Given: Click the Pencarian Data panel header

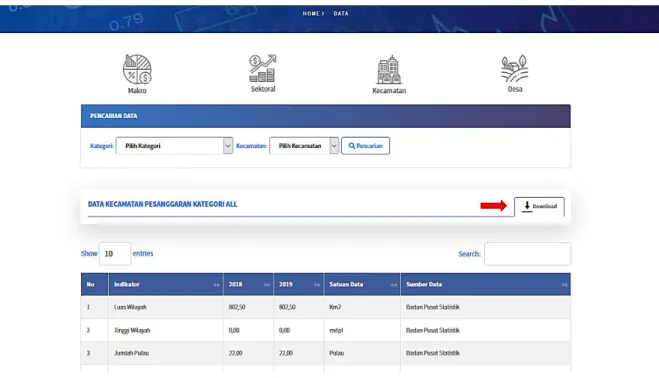Looking at the screenshot, I should coord(326,116).
